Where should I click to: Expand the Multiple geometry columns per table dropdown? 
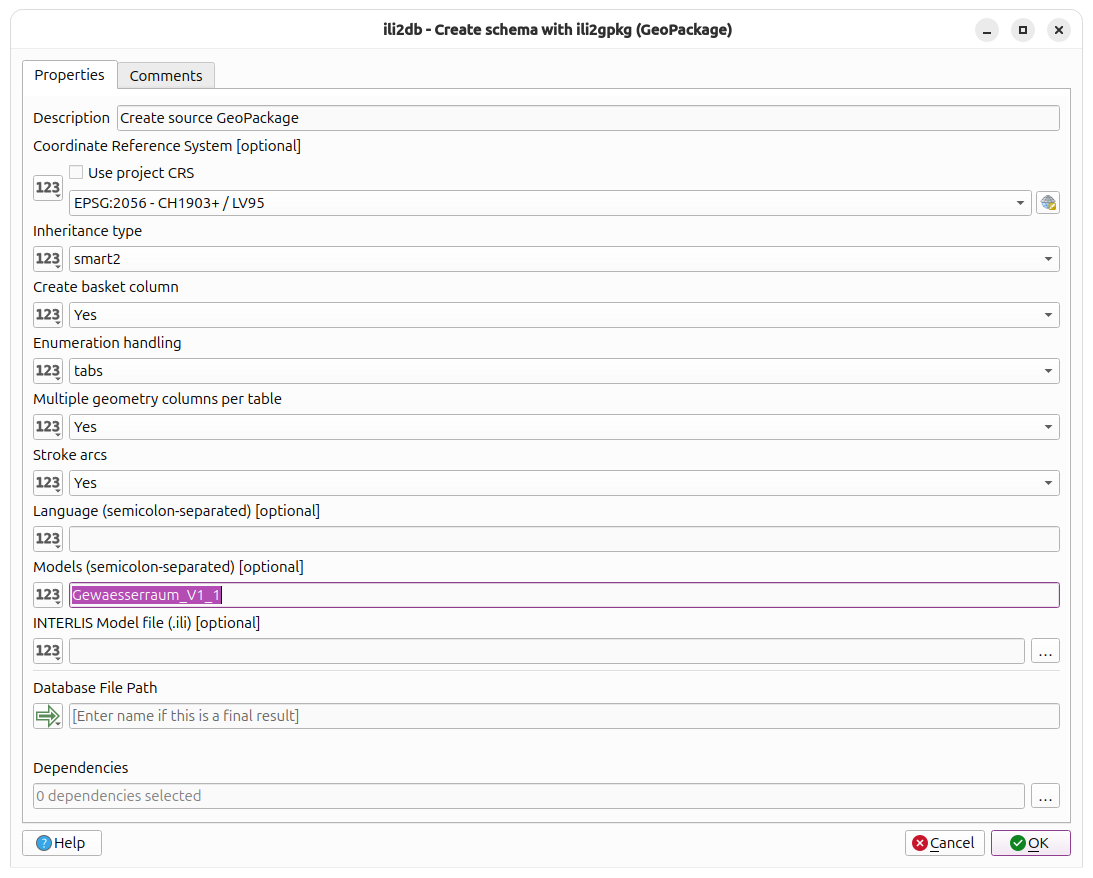pyautogui.click(x=564, y=427)
